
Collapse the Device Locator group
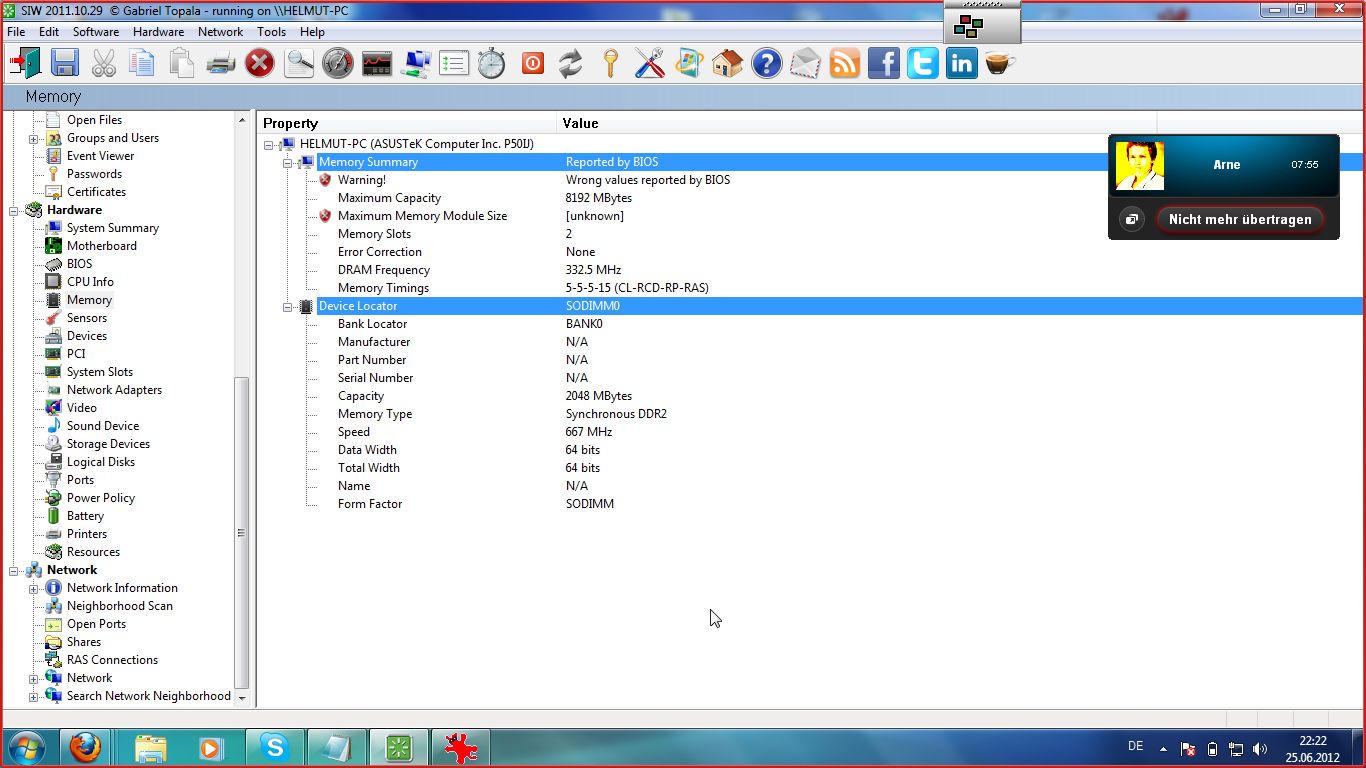(288, 307)
